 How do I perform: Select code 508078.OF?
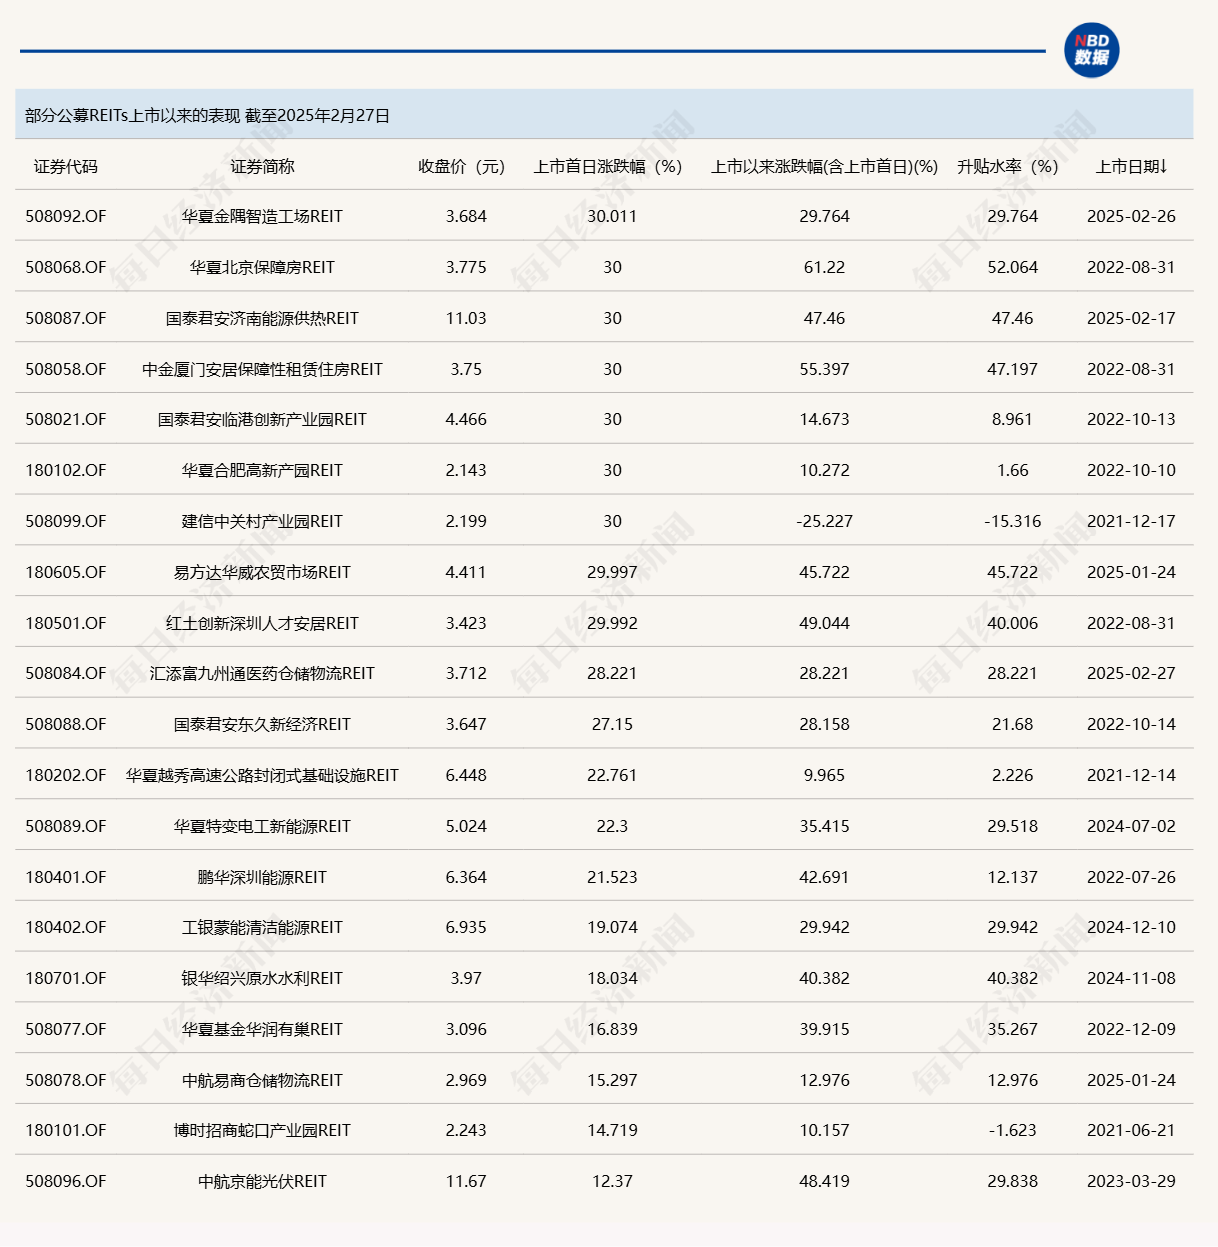point(66,1080)
